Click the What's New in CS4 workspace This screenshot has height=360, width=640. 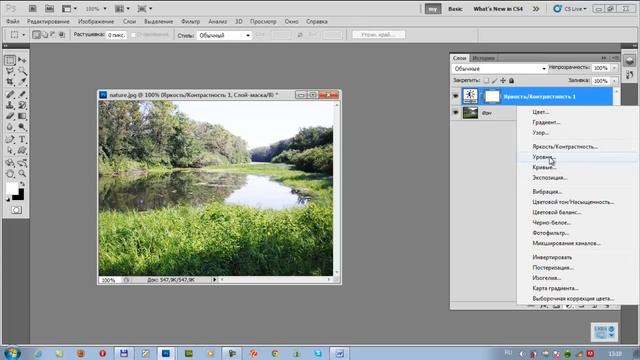(498, 9)
